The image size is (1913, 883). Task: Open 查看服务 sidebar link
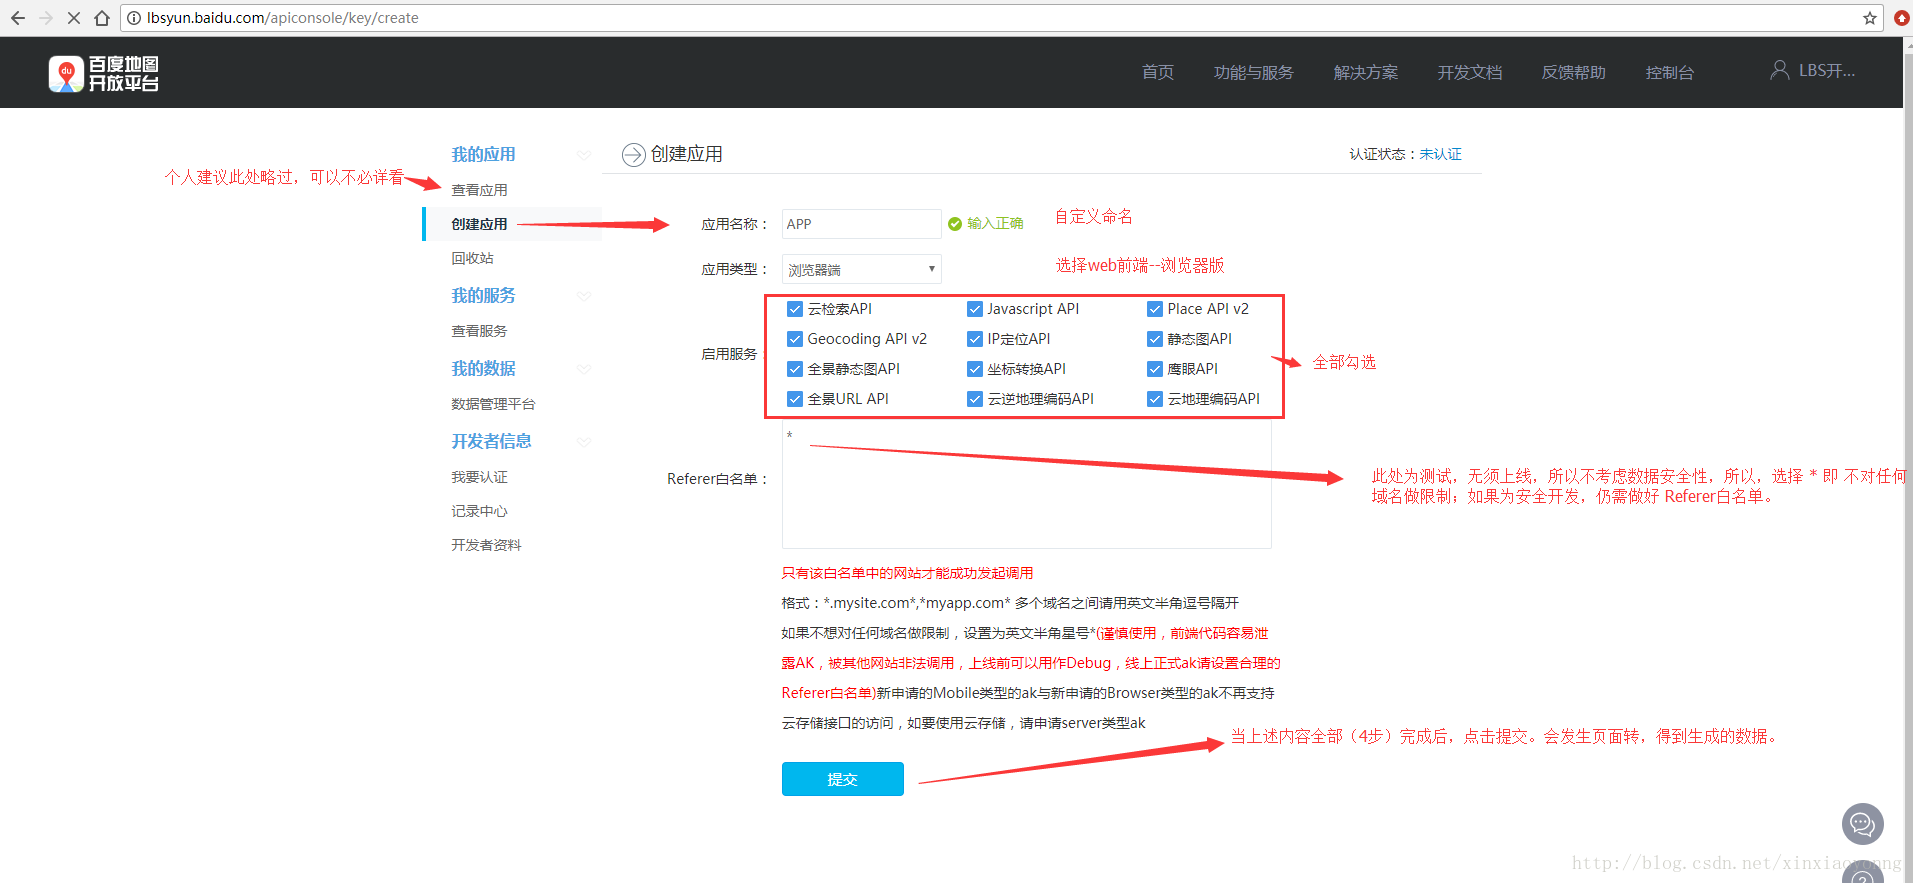[479, 331]
